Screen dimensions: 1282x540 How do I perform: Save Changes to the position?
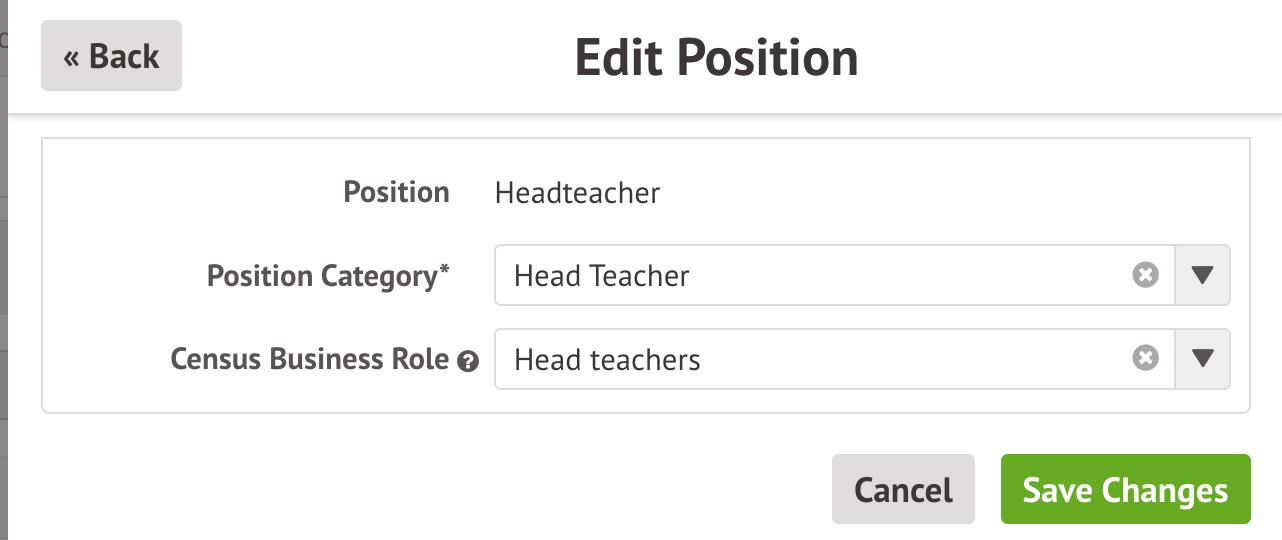(x=1125, y=490)
